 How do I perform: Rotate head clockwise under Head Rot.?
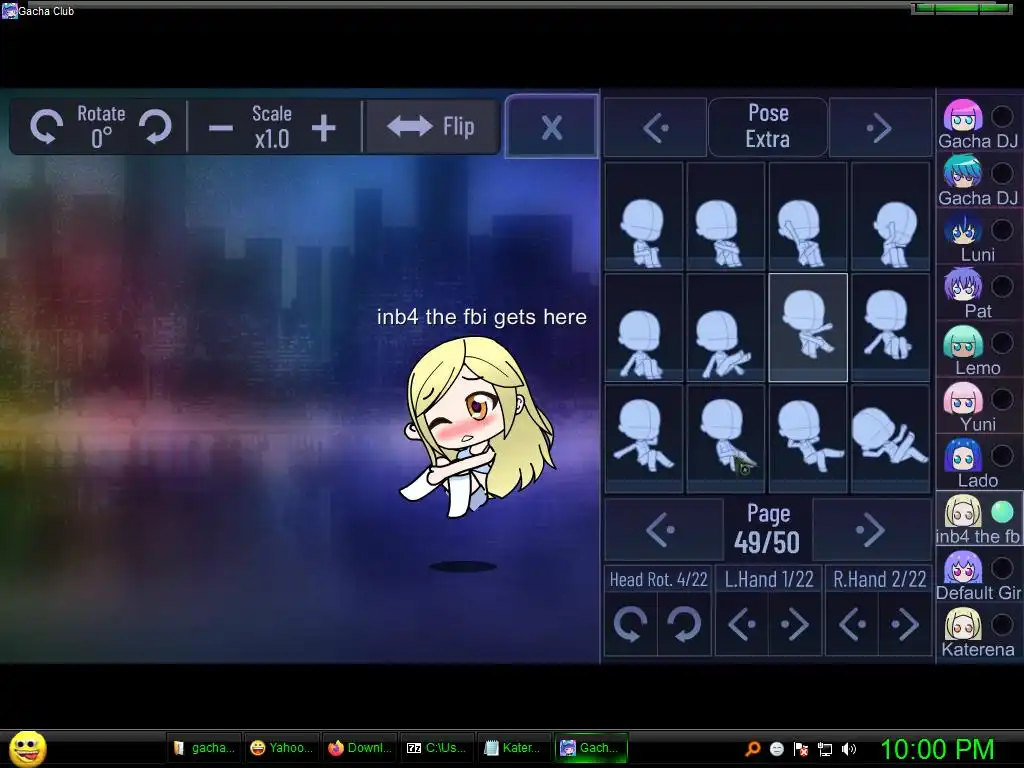click(684, 624)
